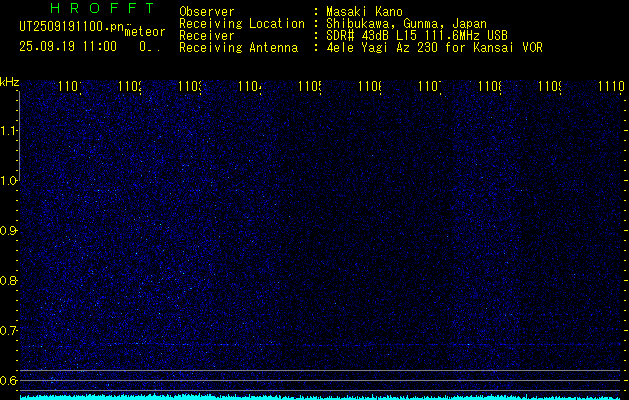
Task: Click the 1.0 frequency axis tick
Action: (x=9, y=181)
